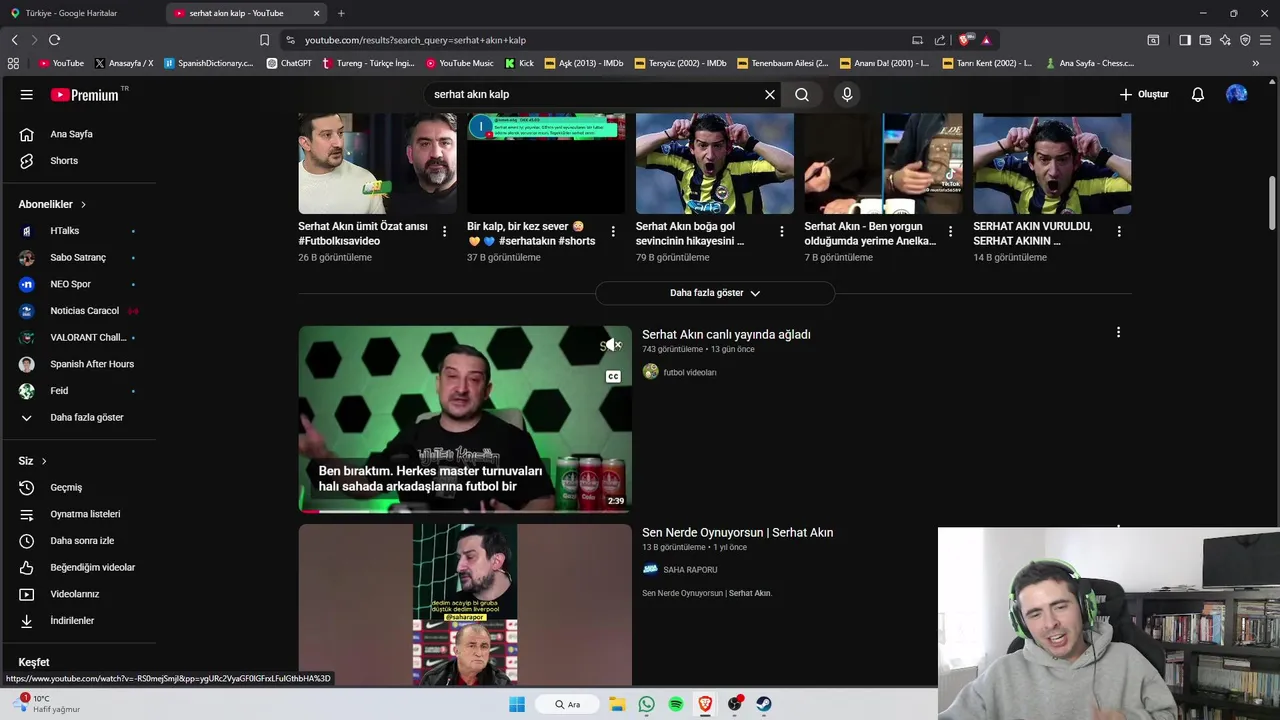
Task: Click the Oluştur create button
Action: [1143, 95]
